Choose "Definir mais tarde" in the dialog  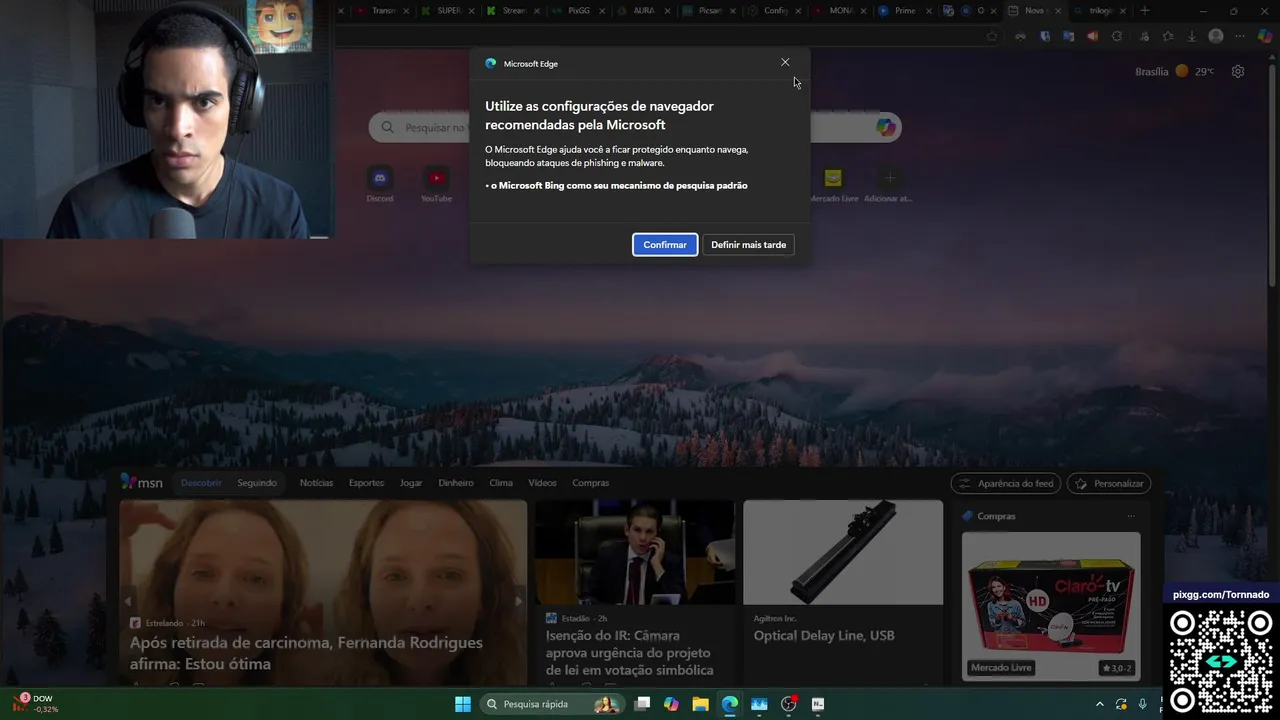[748, 245]
